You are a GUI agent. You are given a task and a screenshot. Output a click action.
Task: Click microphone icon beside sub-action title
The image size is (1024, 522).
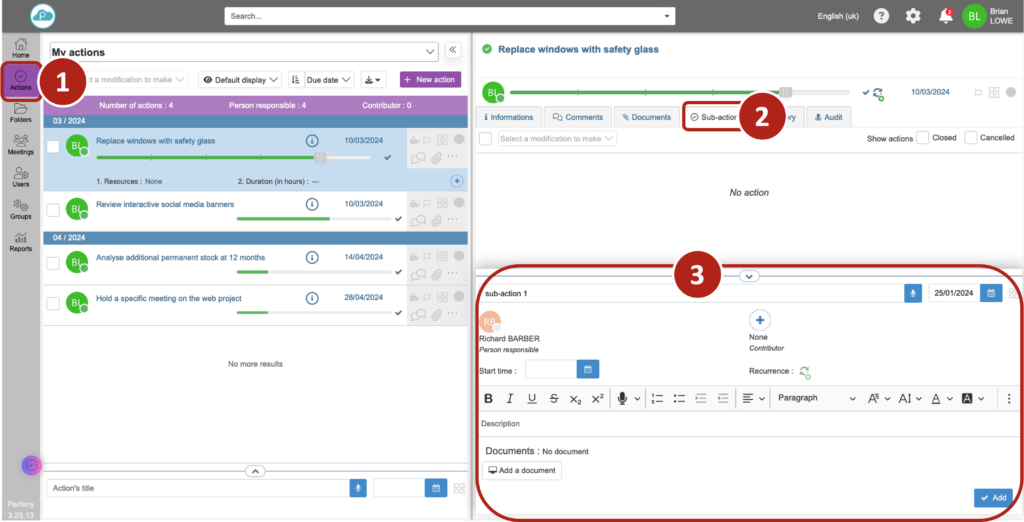coord(913,293)
